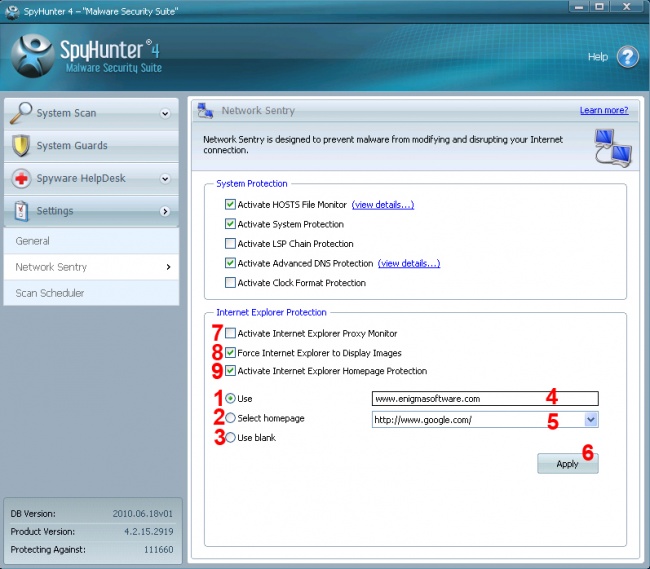This screenshot has height=569, width=650.
Task: Click the blue Help question mark icon
Action: coord(627,57)
